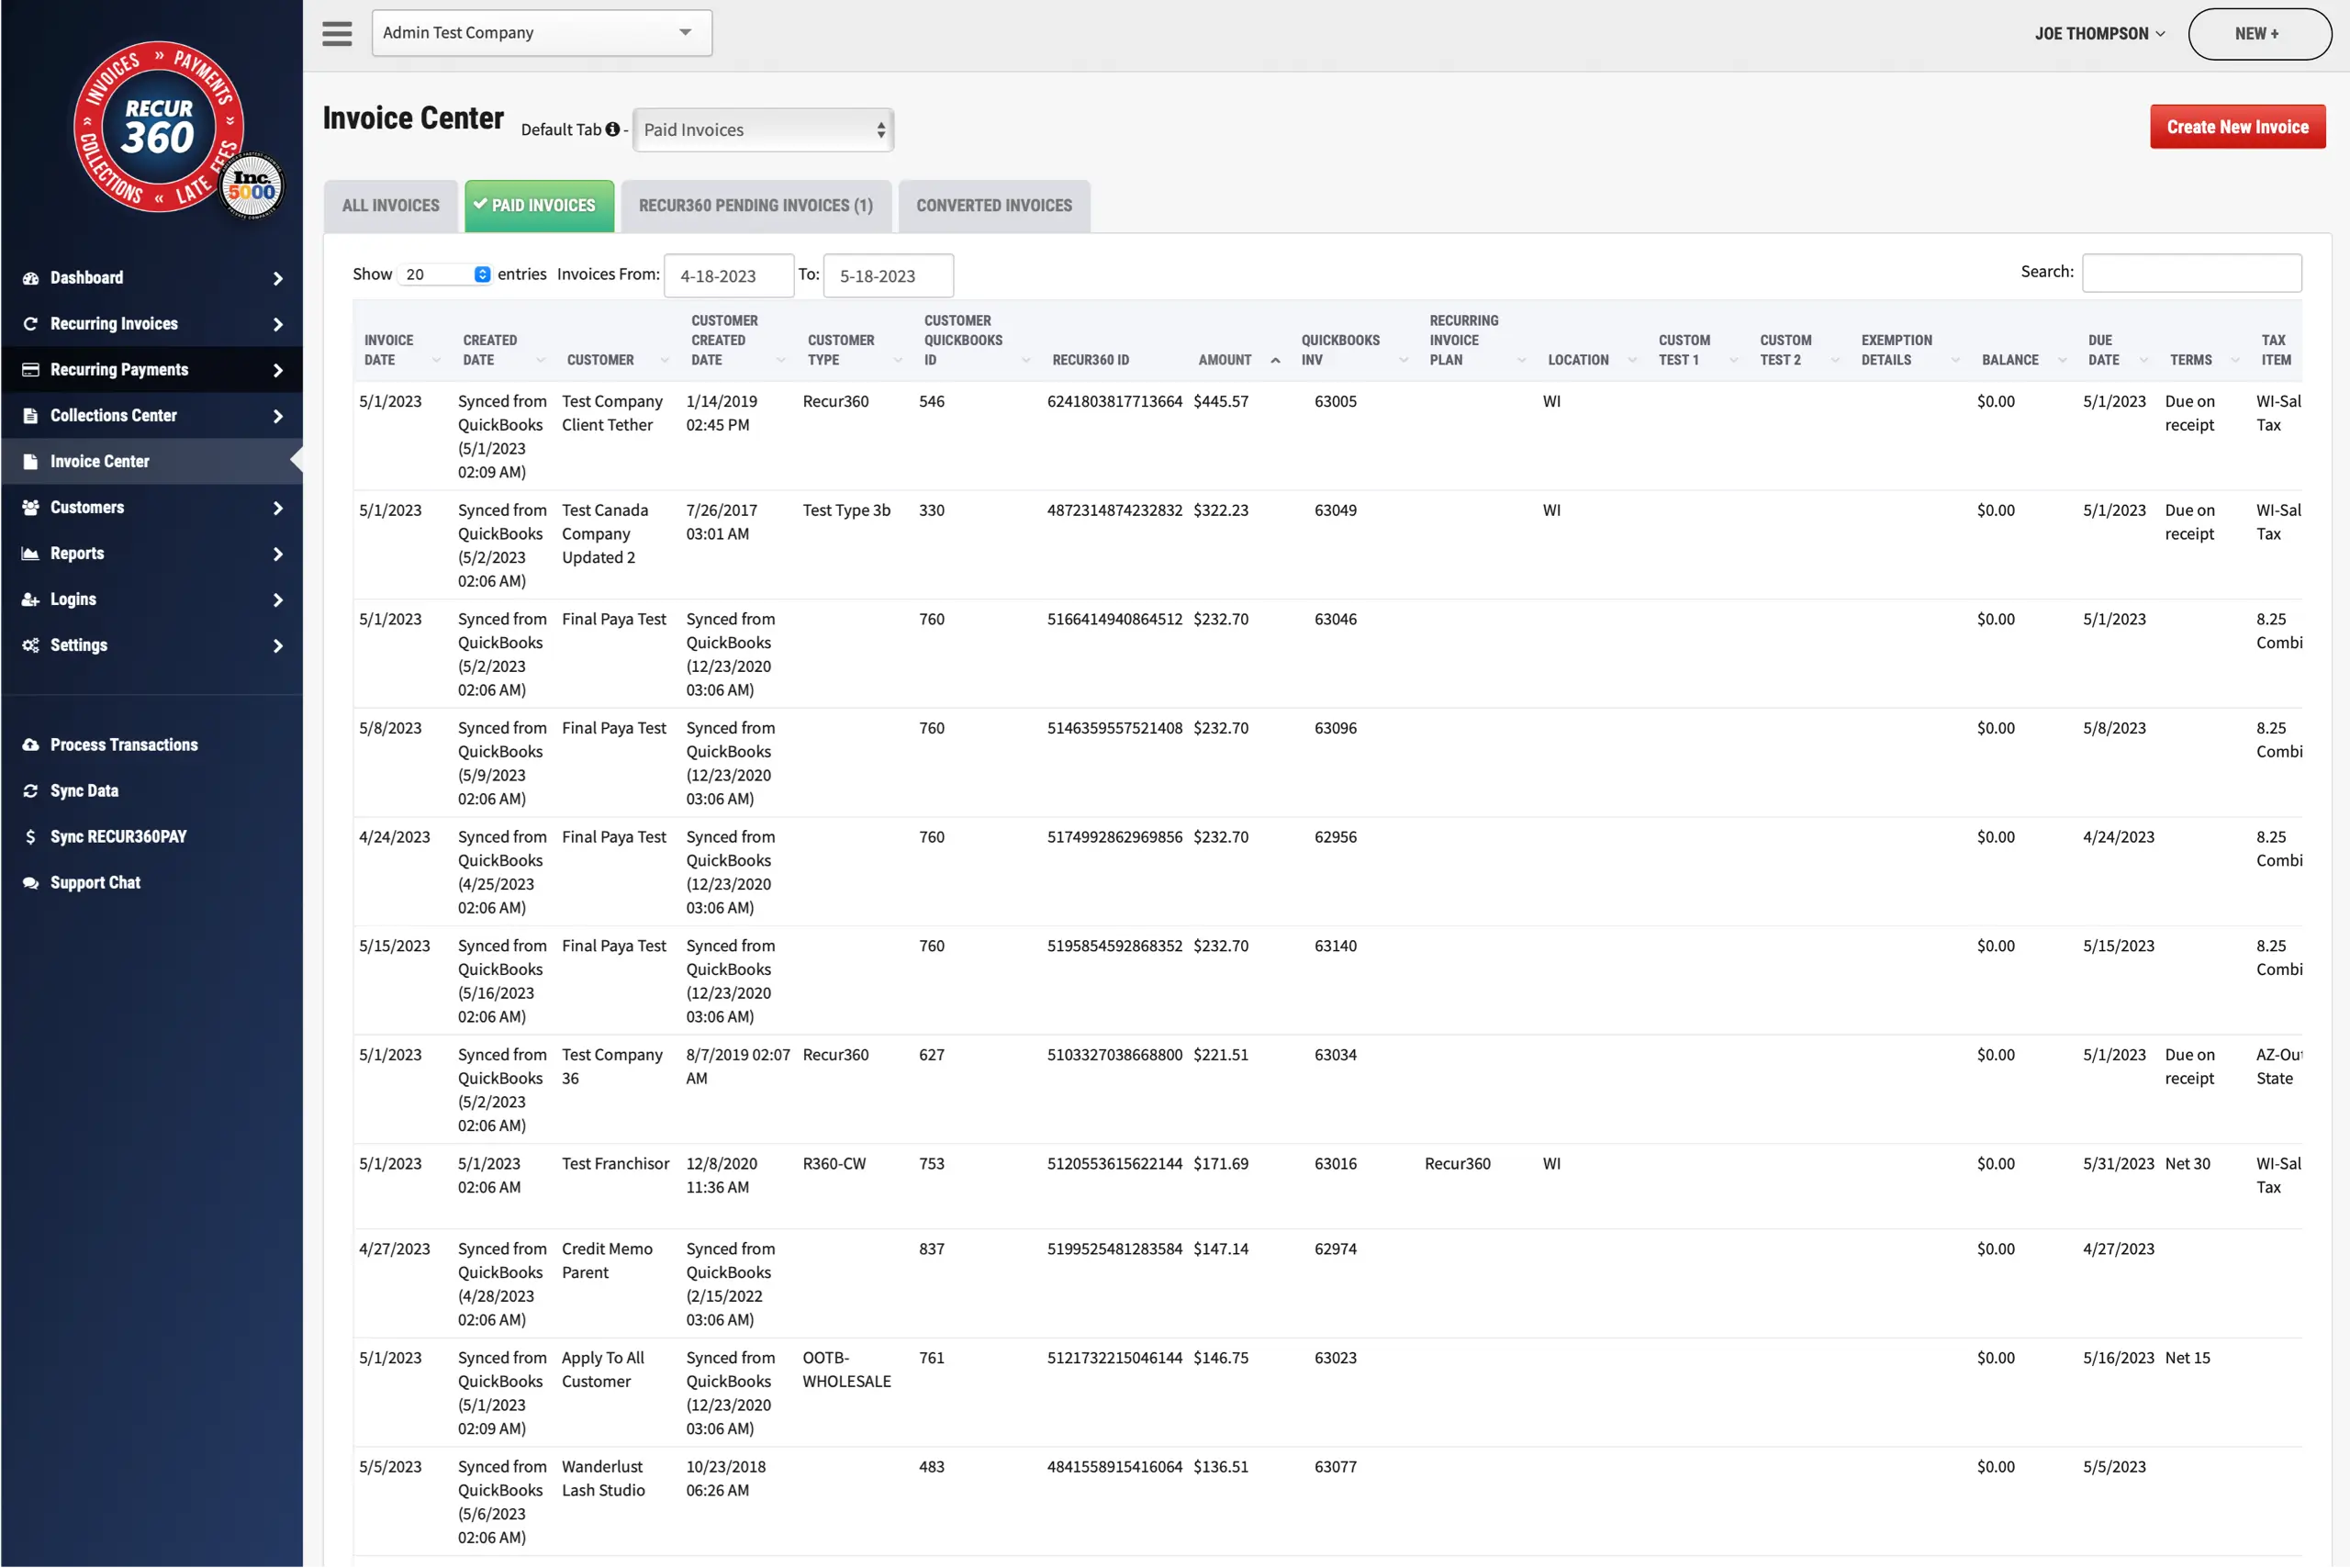Click the Invoice Center file icon

[x=31, y=462]
